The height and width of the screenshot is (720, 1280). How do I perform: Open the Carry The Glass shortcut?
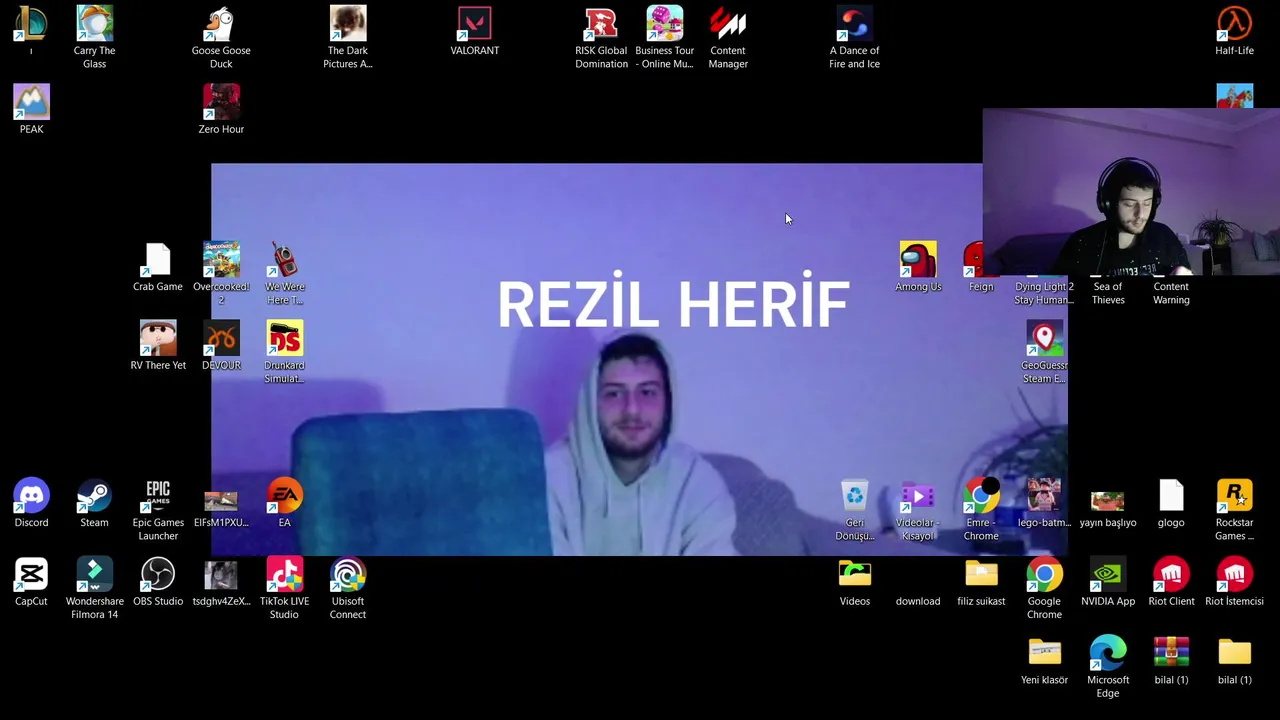tap(94, 24)
